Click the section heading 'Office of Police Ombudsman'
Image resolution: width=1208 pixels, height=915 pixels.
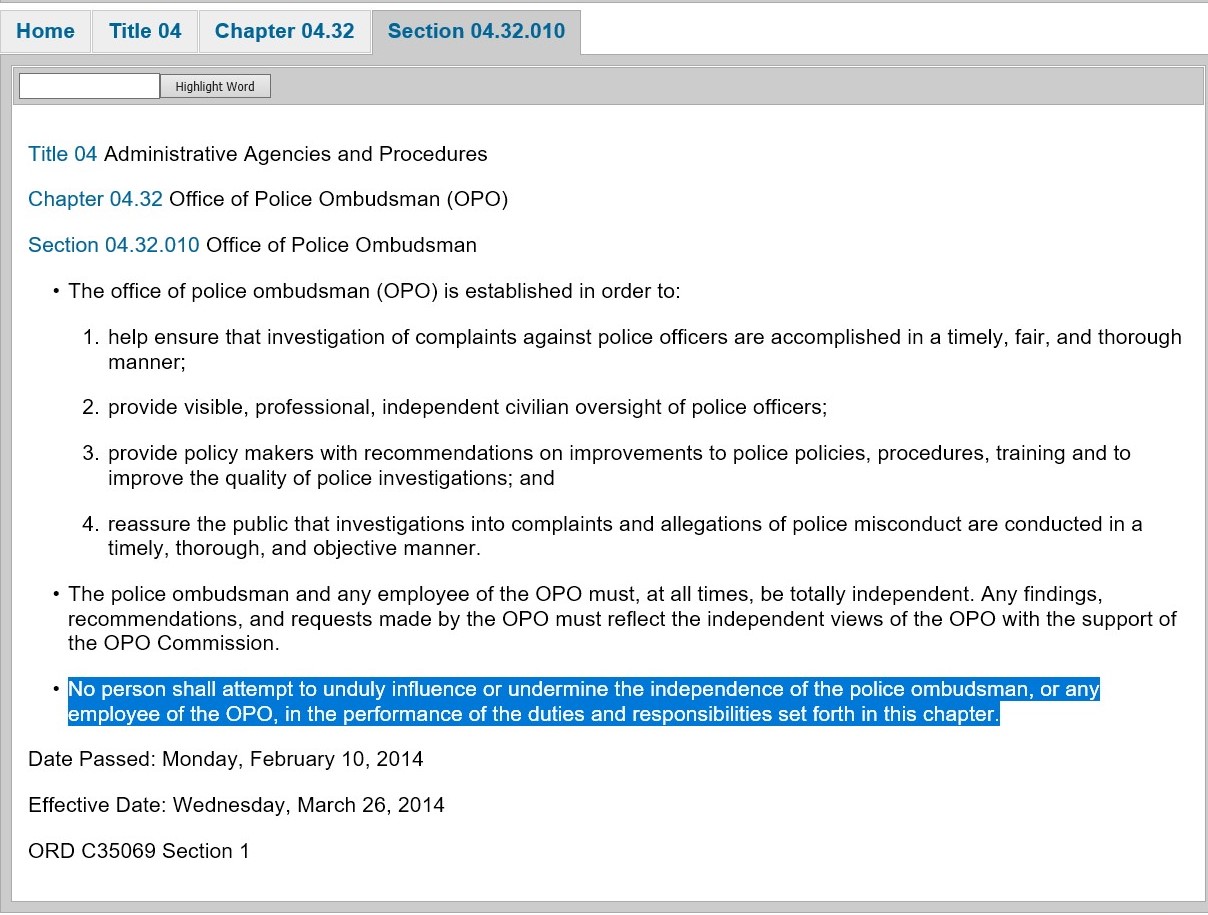point(341,245)
